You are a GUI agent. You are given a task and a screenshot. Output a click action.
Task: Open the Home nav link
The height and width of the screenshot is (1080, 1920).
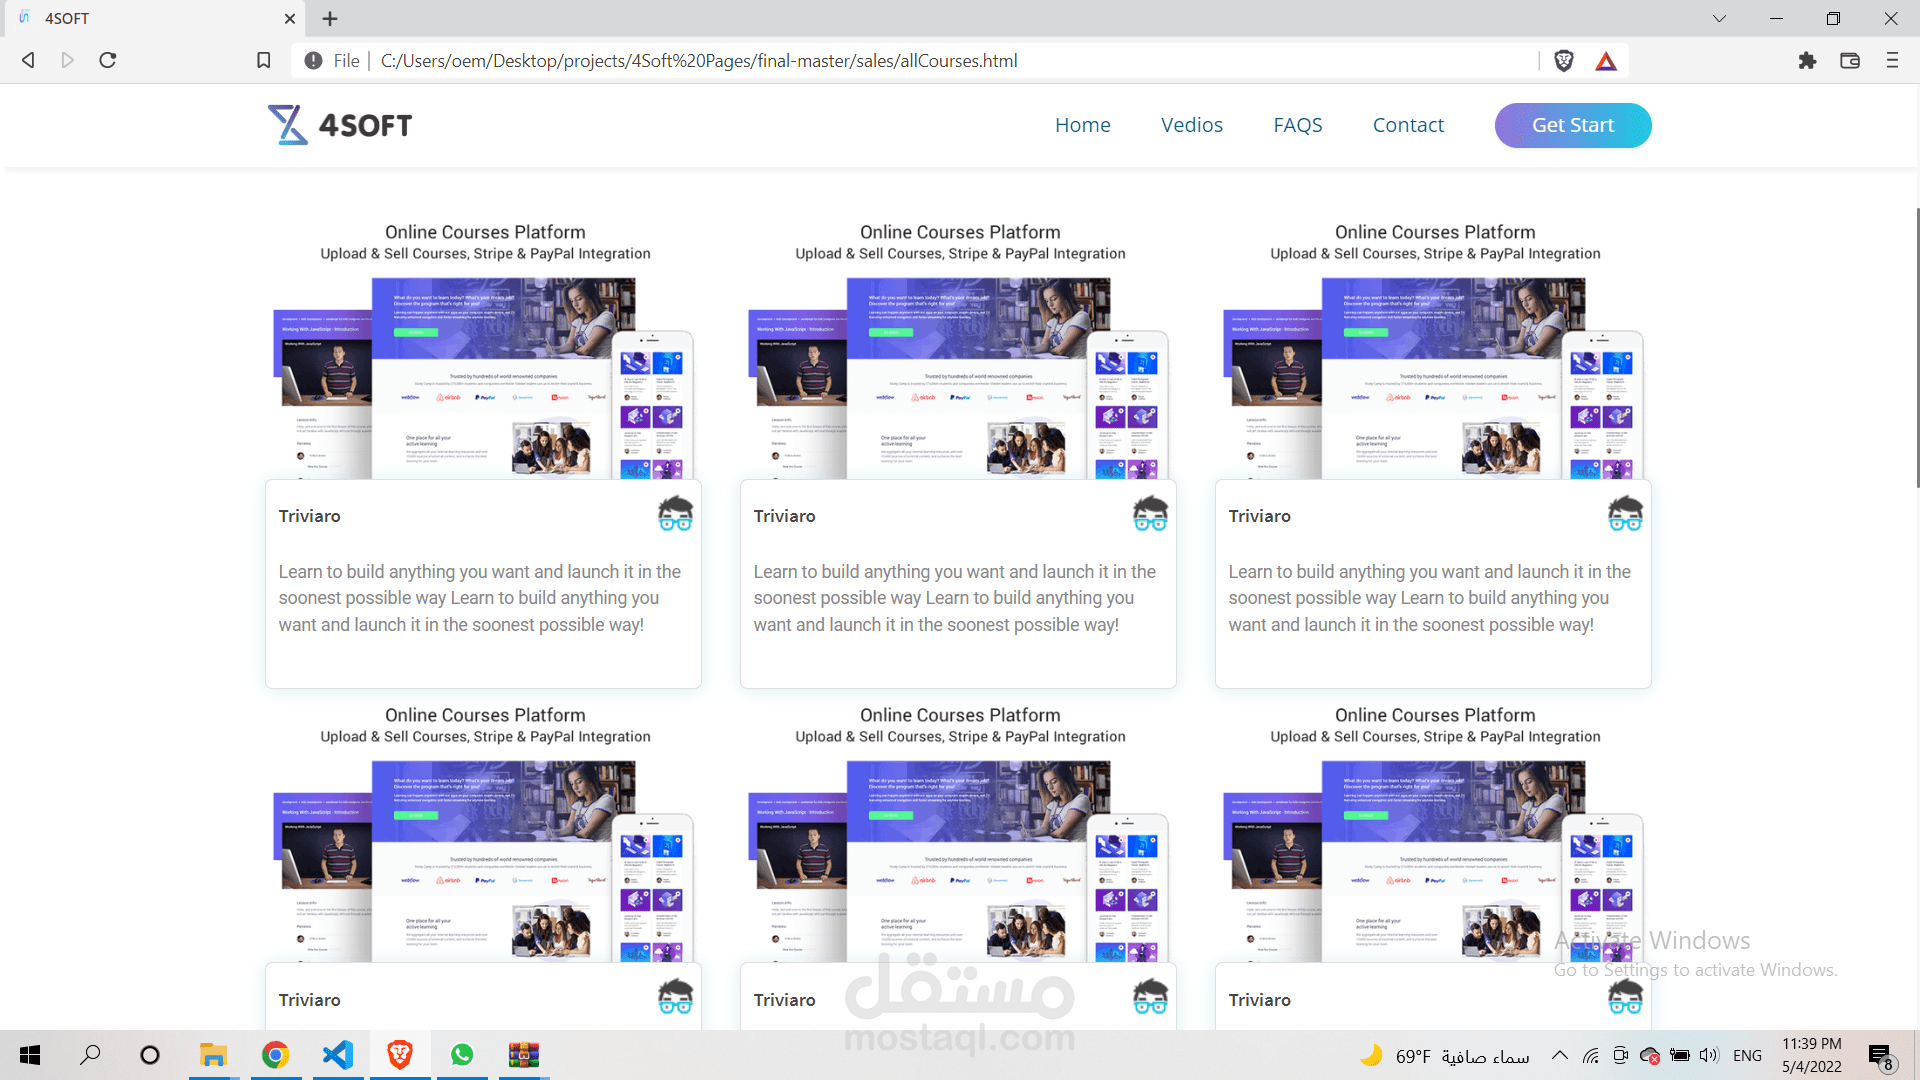click(1082, 125)
